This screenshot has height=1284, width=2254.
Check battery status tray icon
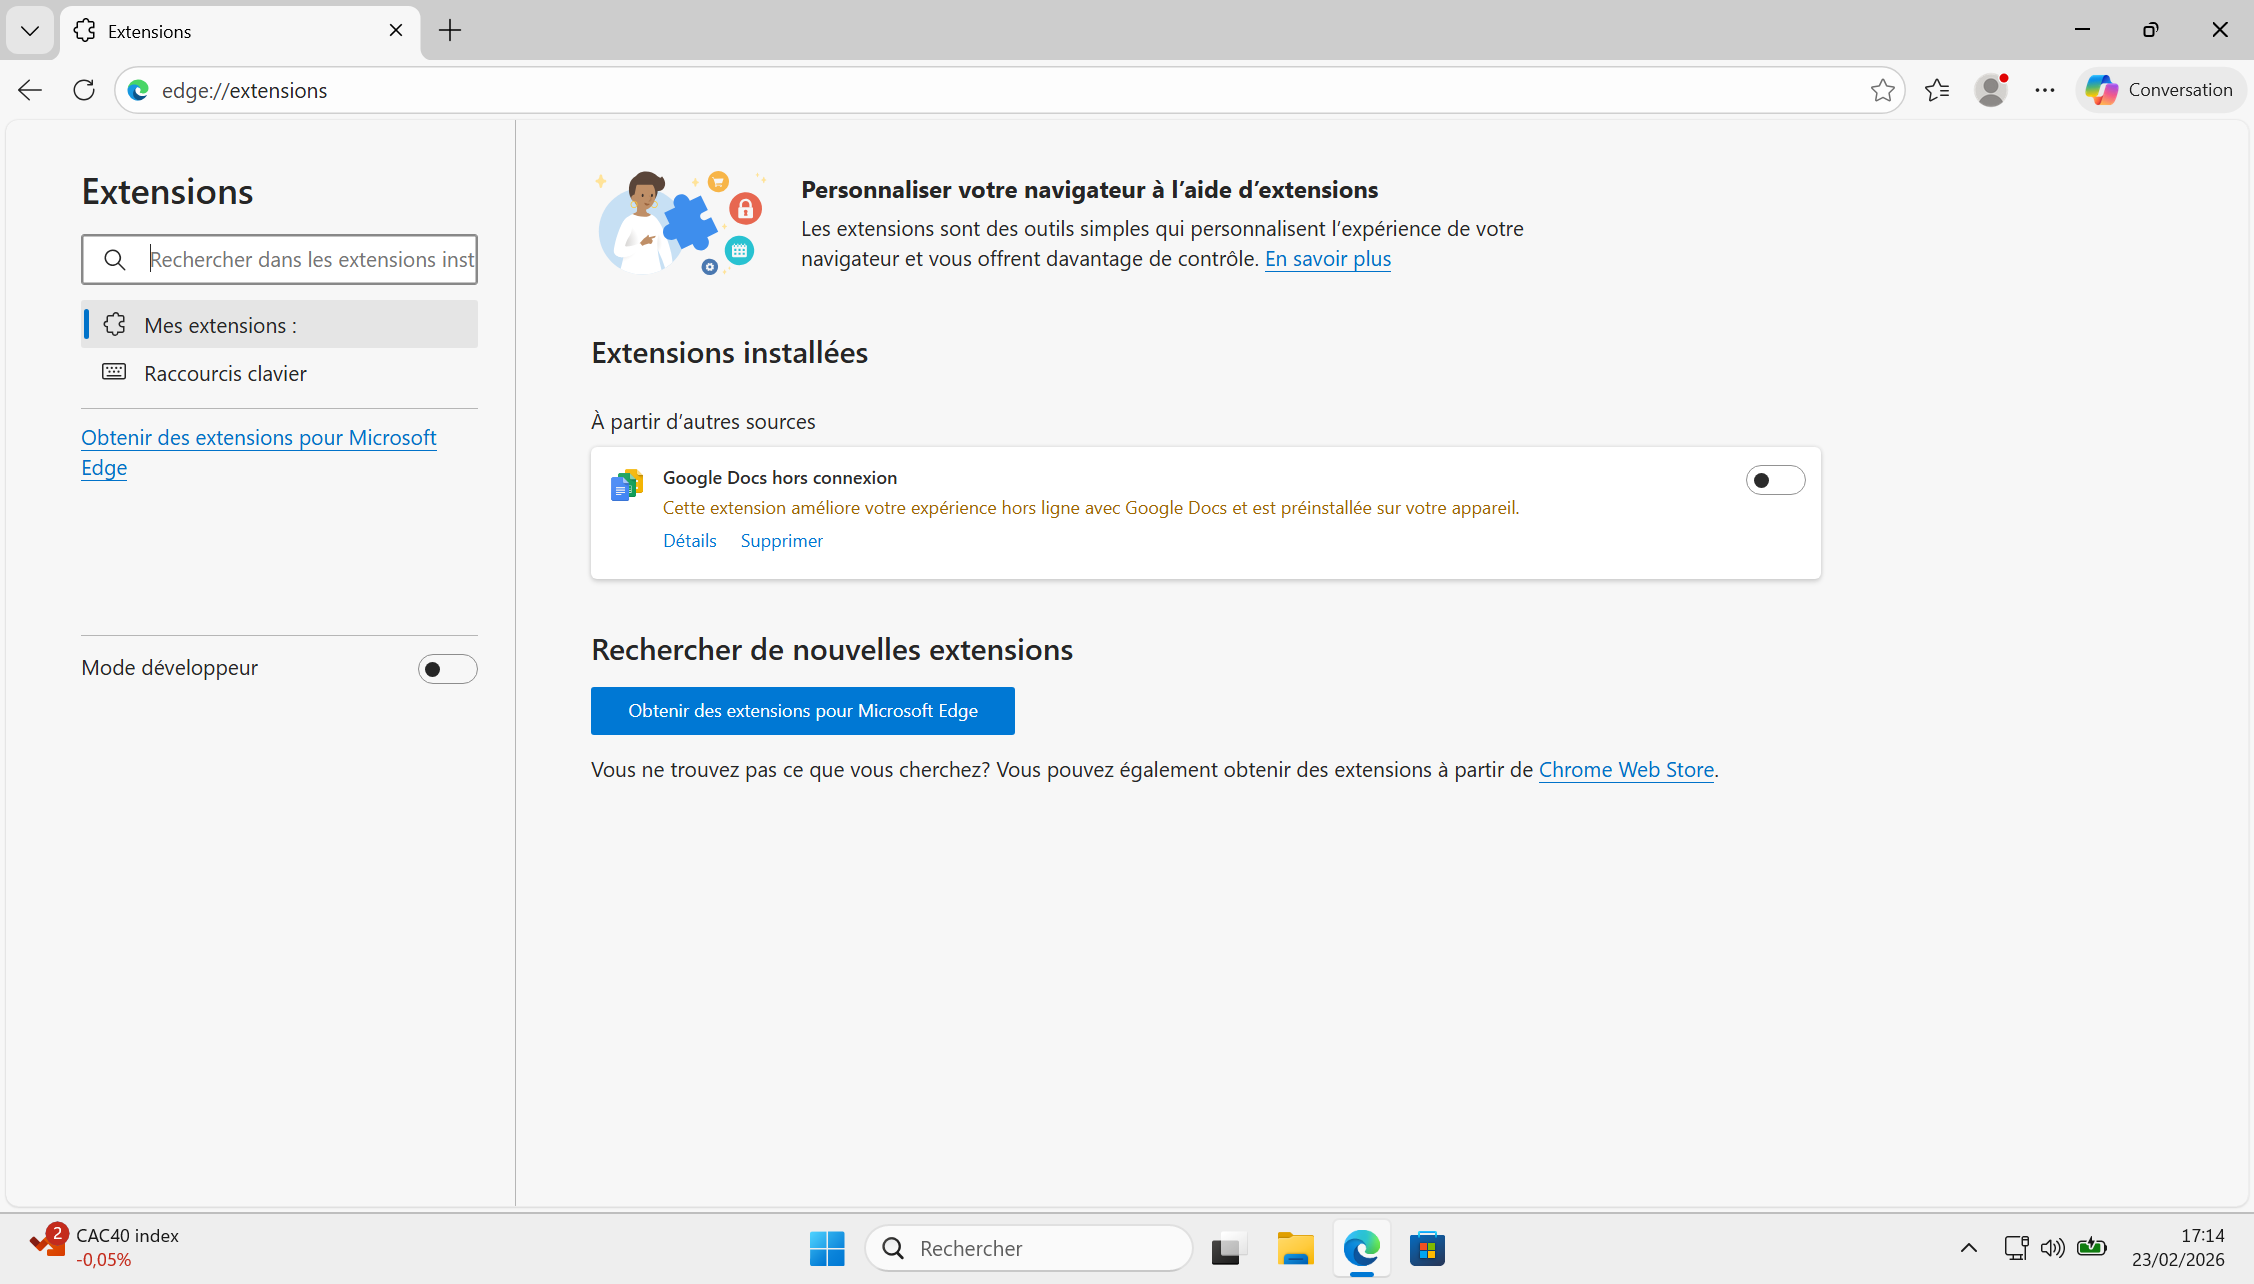tap(2091, 1248)
